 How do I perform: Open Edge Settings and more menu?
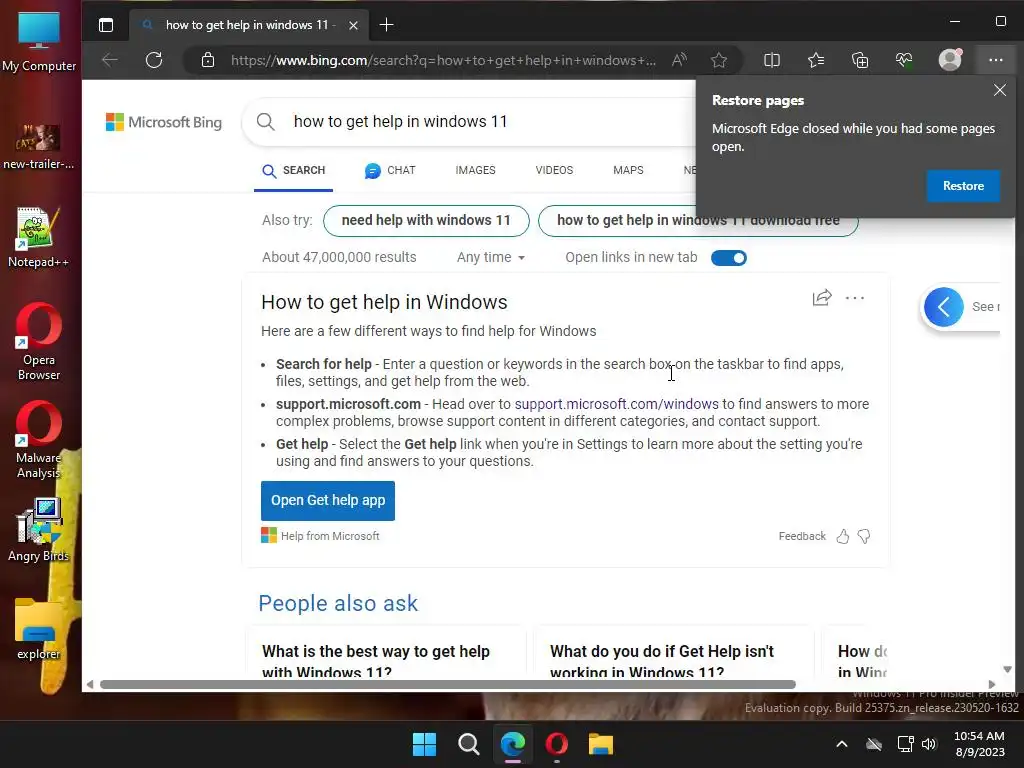[x=995, y=60]
